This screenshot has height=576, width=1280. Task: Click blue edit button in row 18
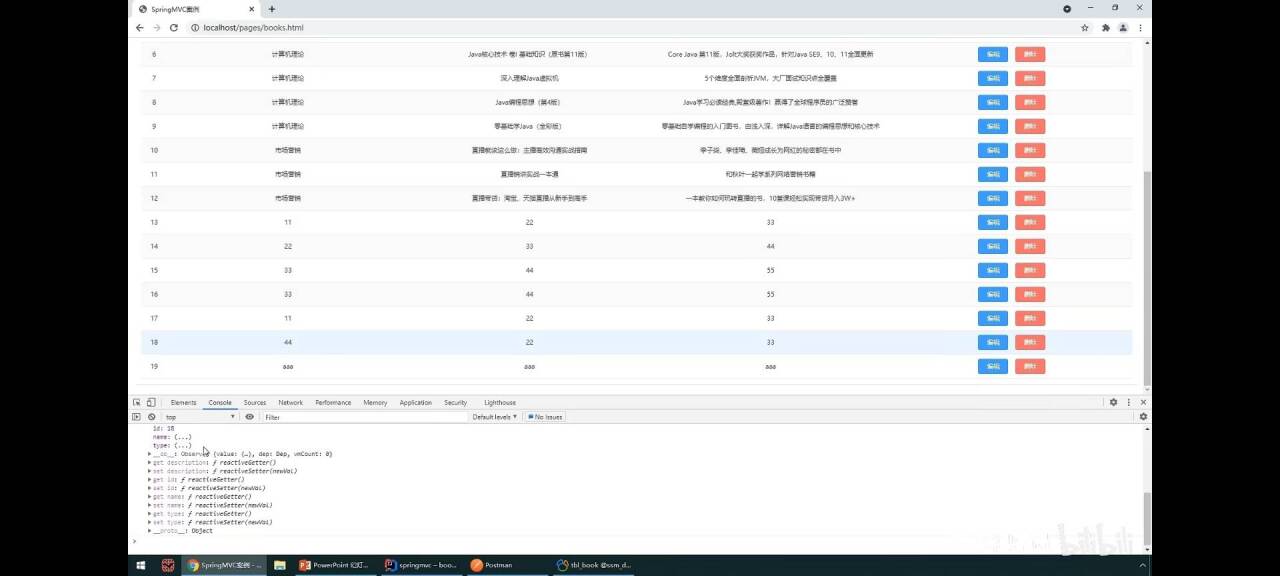click(x=993, y=342)
